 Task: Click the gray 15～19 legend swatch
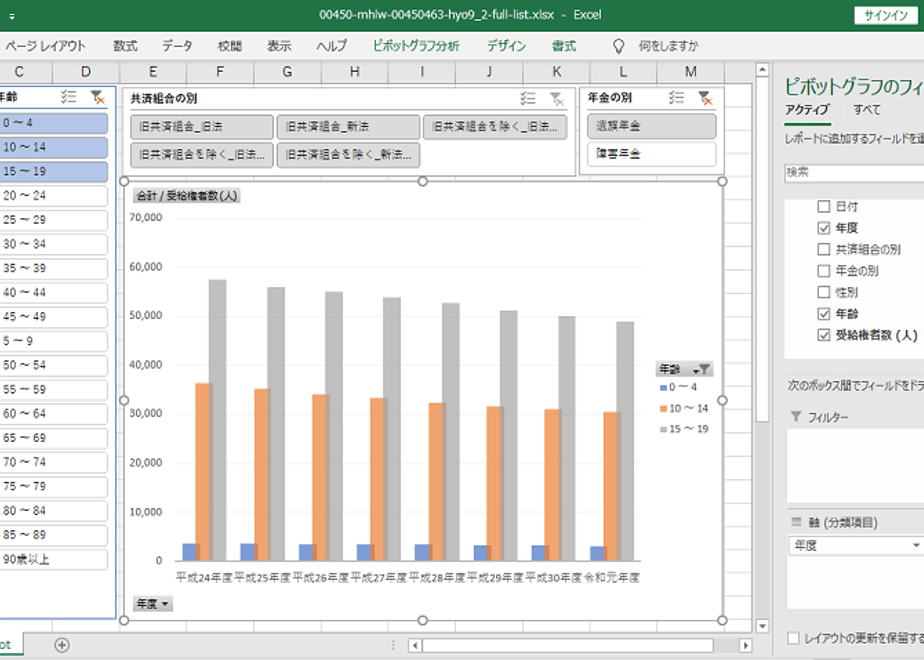(x=664, y=430)
